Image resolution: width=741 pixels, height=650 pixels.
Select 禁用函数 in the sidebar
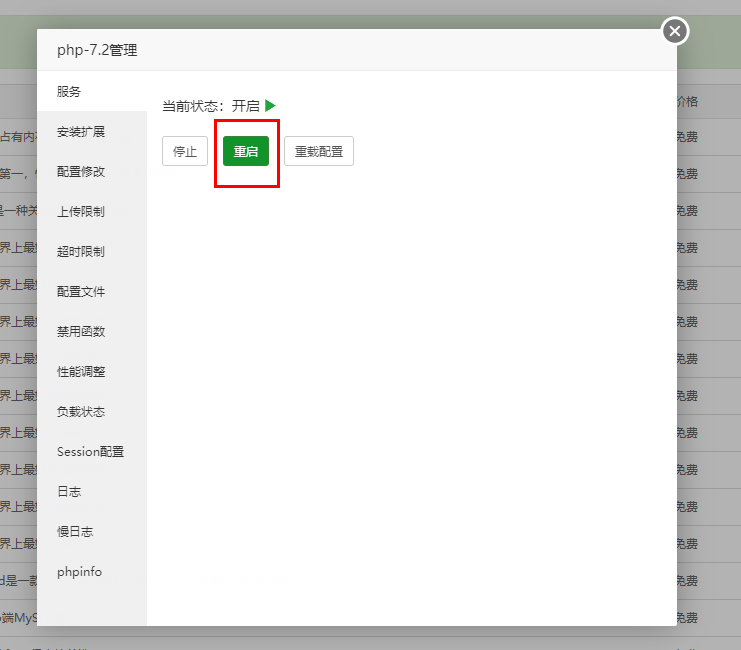pyautogui.click(x=81, y=331)
